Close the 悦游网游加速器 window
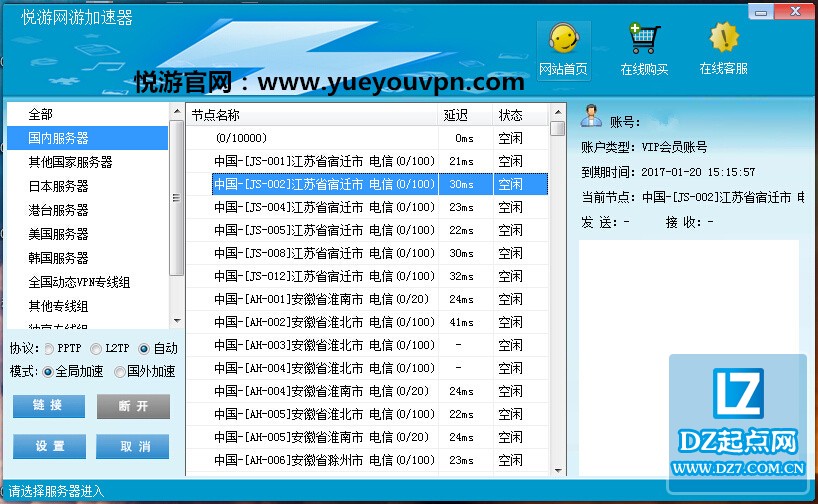This screenshot has height=504, width=818. tap(795, 11)
